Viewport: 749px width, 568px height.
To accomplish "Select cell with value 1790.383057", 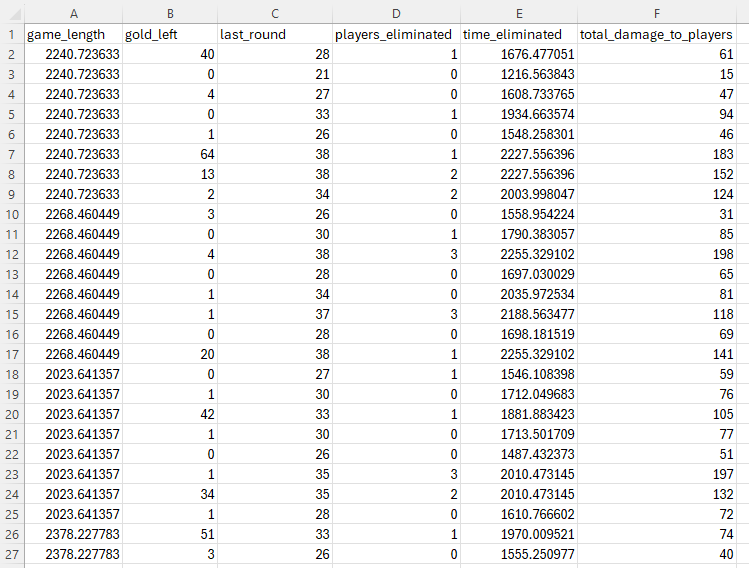I will click(519, 234).
